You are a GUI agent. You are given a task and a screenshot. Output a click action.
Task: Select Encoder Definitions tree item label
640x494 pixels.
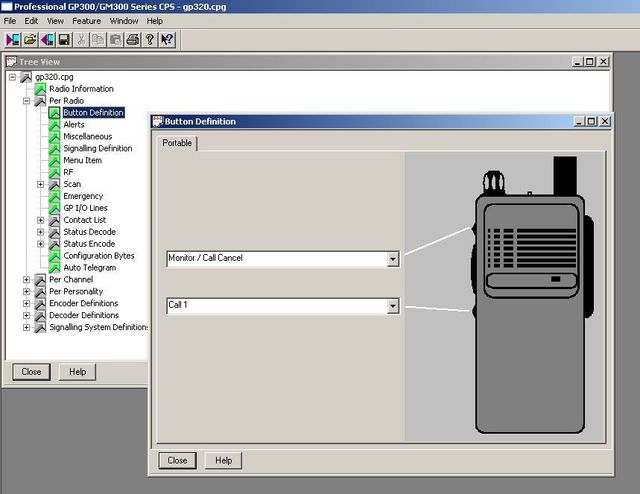pos(84,303)
